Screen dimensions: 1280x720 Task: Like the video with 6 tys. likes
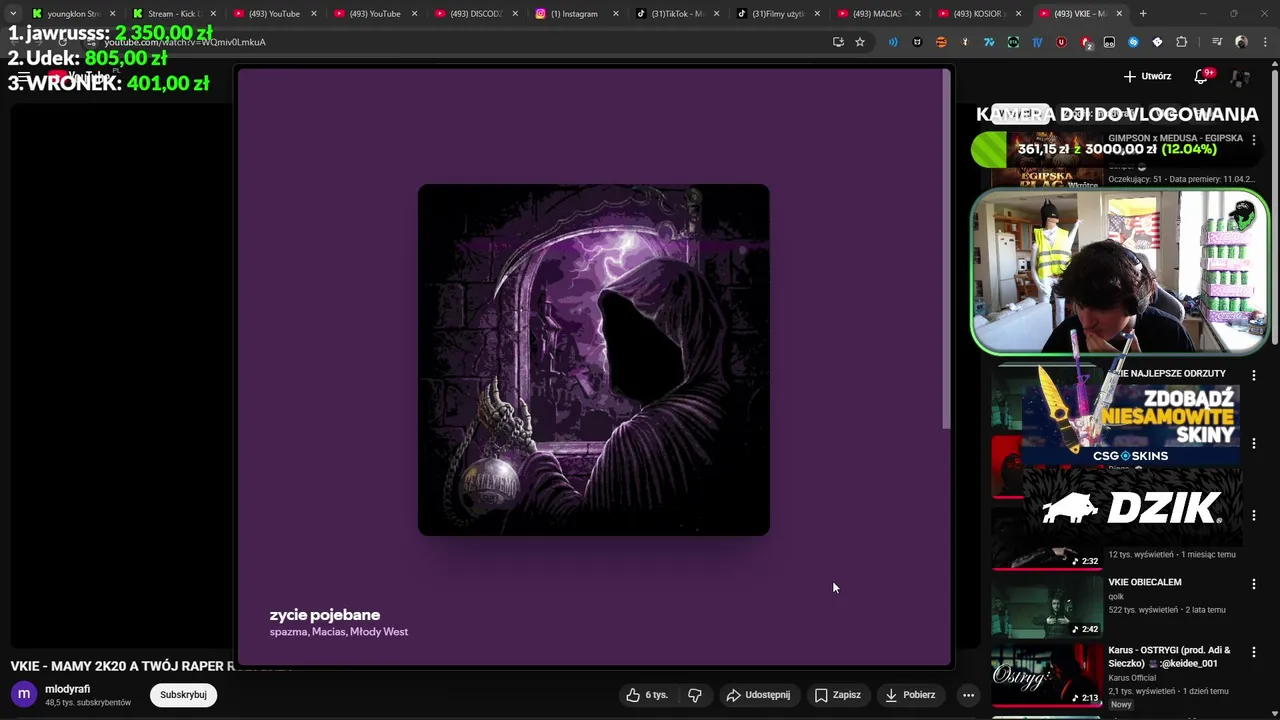(646, 695)
